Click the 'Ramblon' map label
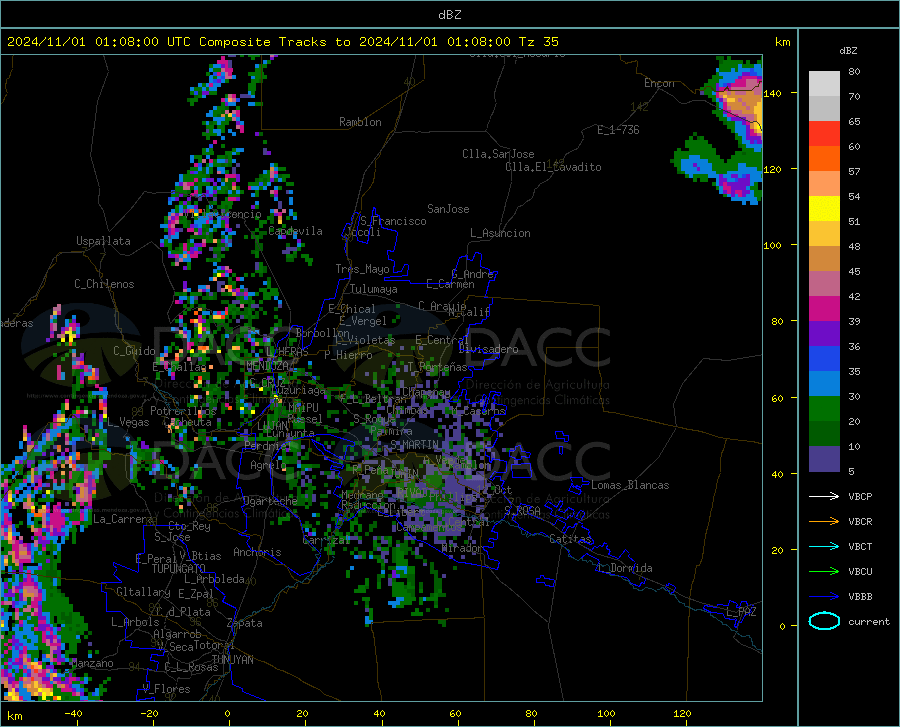900x727 pixels. tap(360, 122)
